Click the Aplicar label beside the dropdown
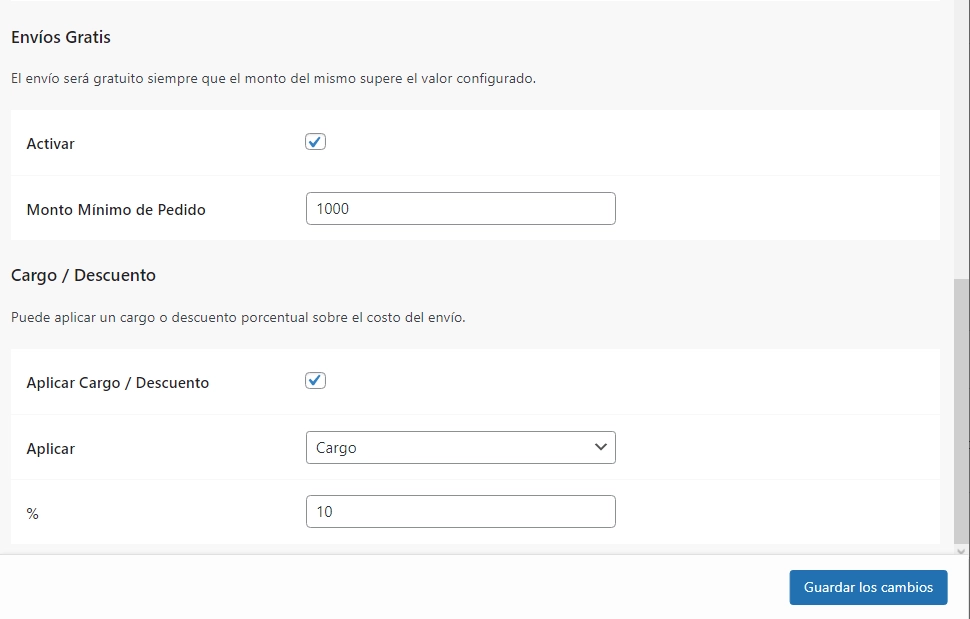The image size is (970, 619). [50, 449]
